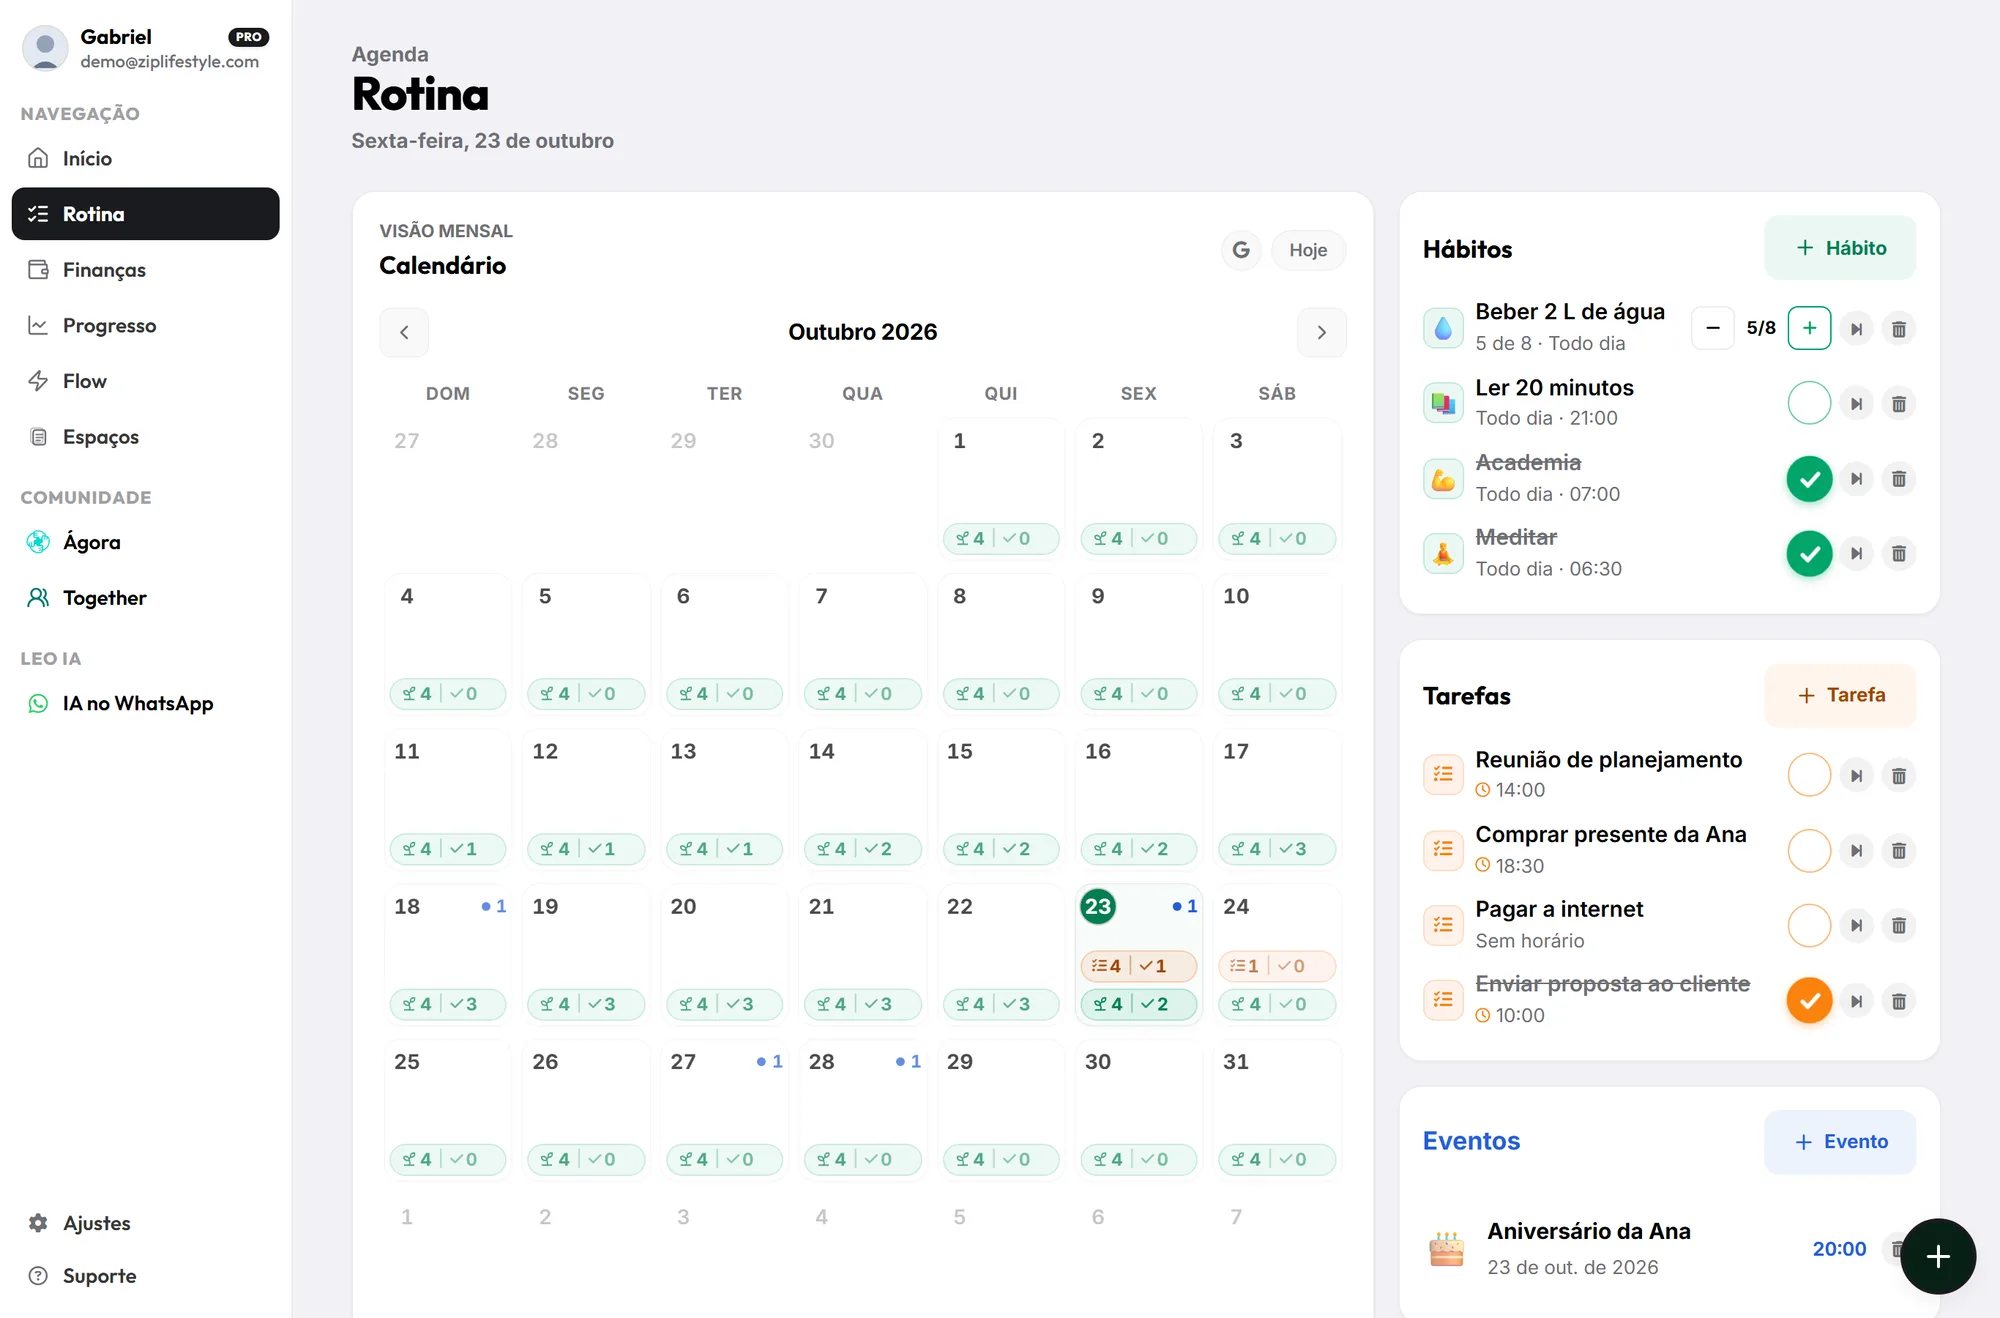The height and width of the screenshot is (1318, 2000).
Task: Delete the Academia habit
Action: pos(1898,479)
